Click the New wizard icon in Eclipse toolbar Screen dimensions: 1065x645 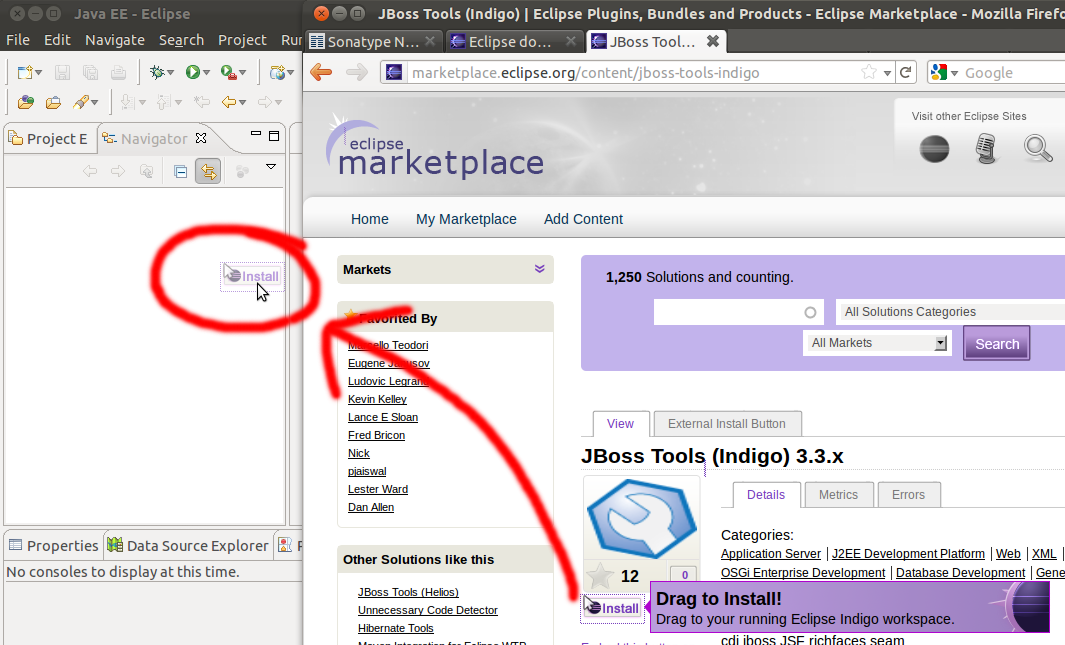(x=25, y=72)
